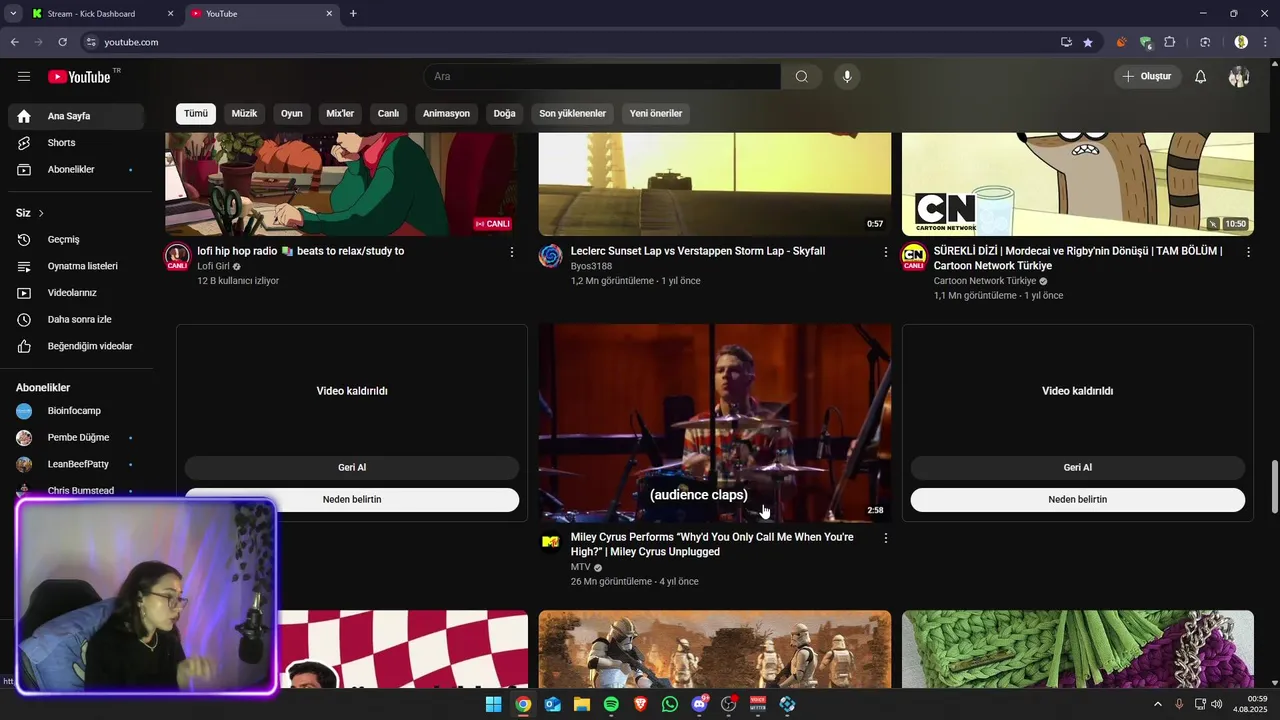Open Spotify from the taskbar
This screenshot has height=720, width=1280.
click(x=611, y=704)
